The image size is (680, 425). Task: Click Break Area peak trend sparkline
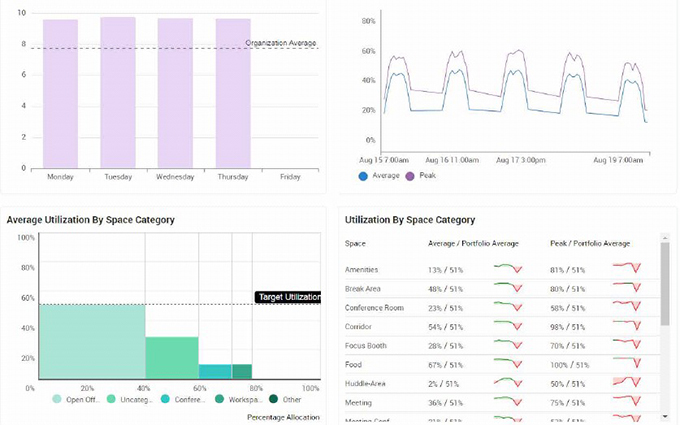pos(627,288)
